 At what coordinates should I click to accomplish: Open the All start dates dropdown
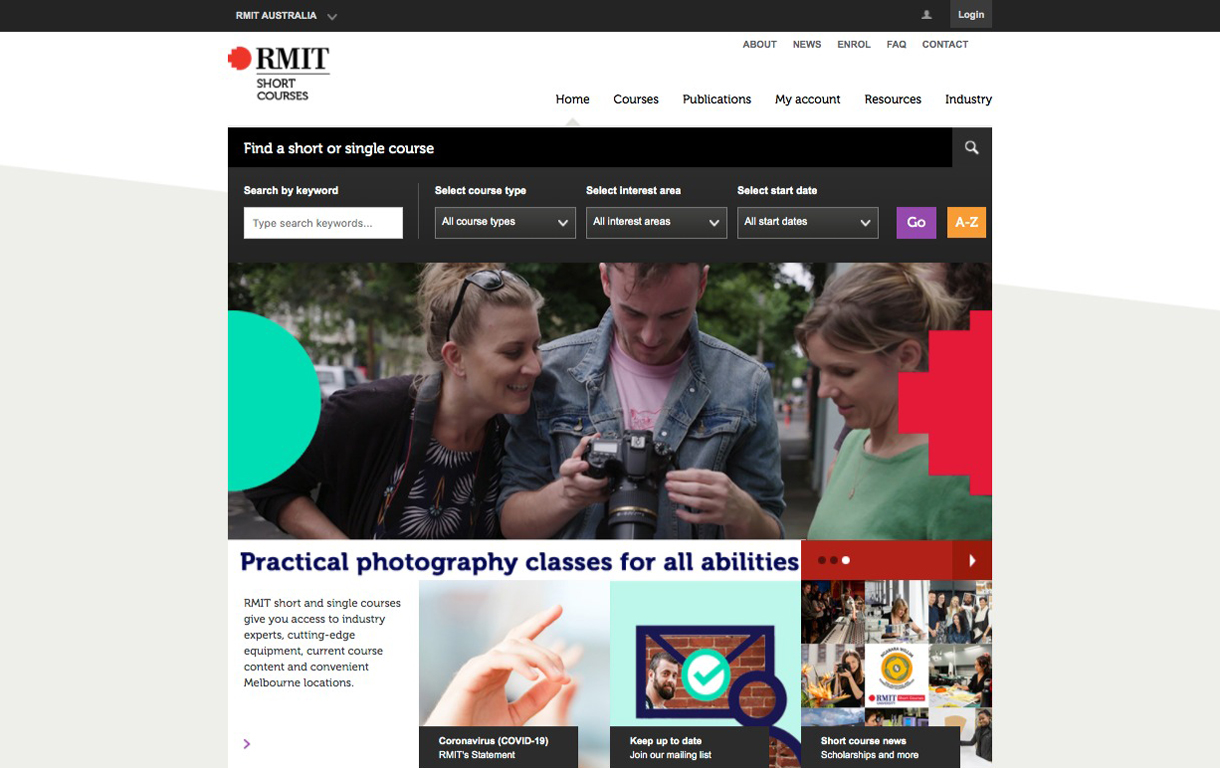coord(807,222)
